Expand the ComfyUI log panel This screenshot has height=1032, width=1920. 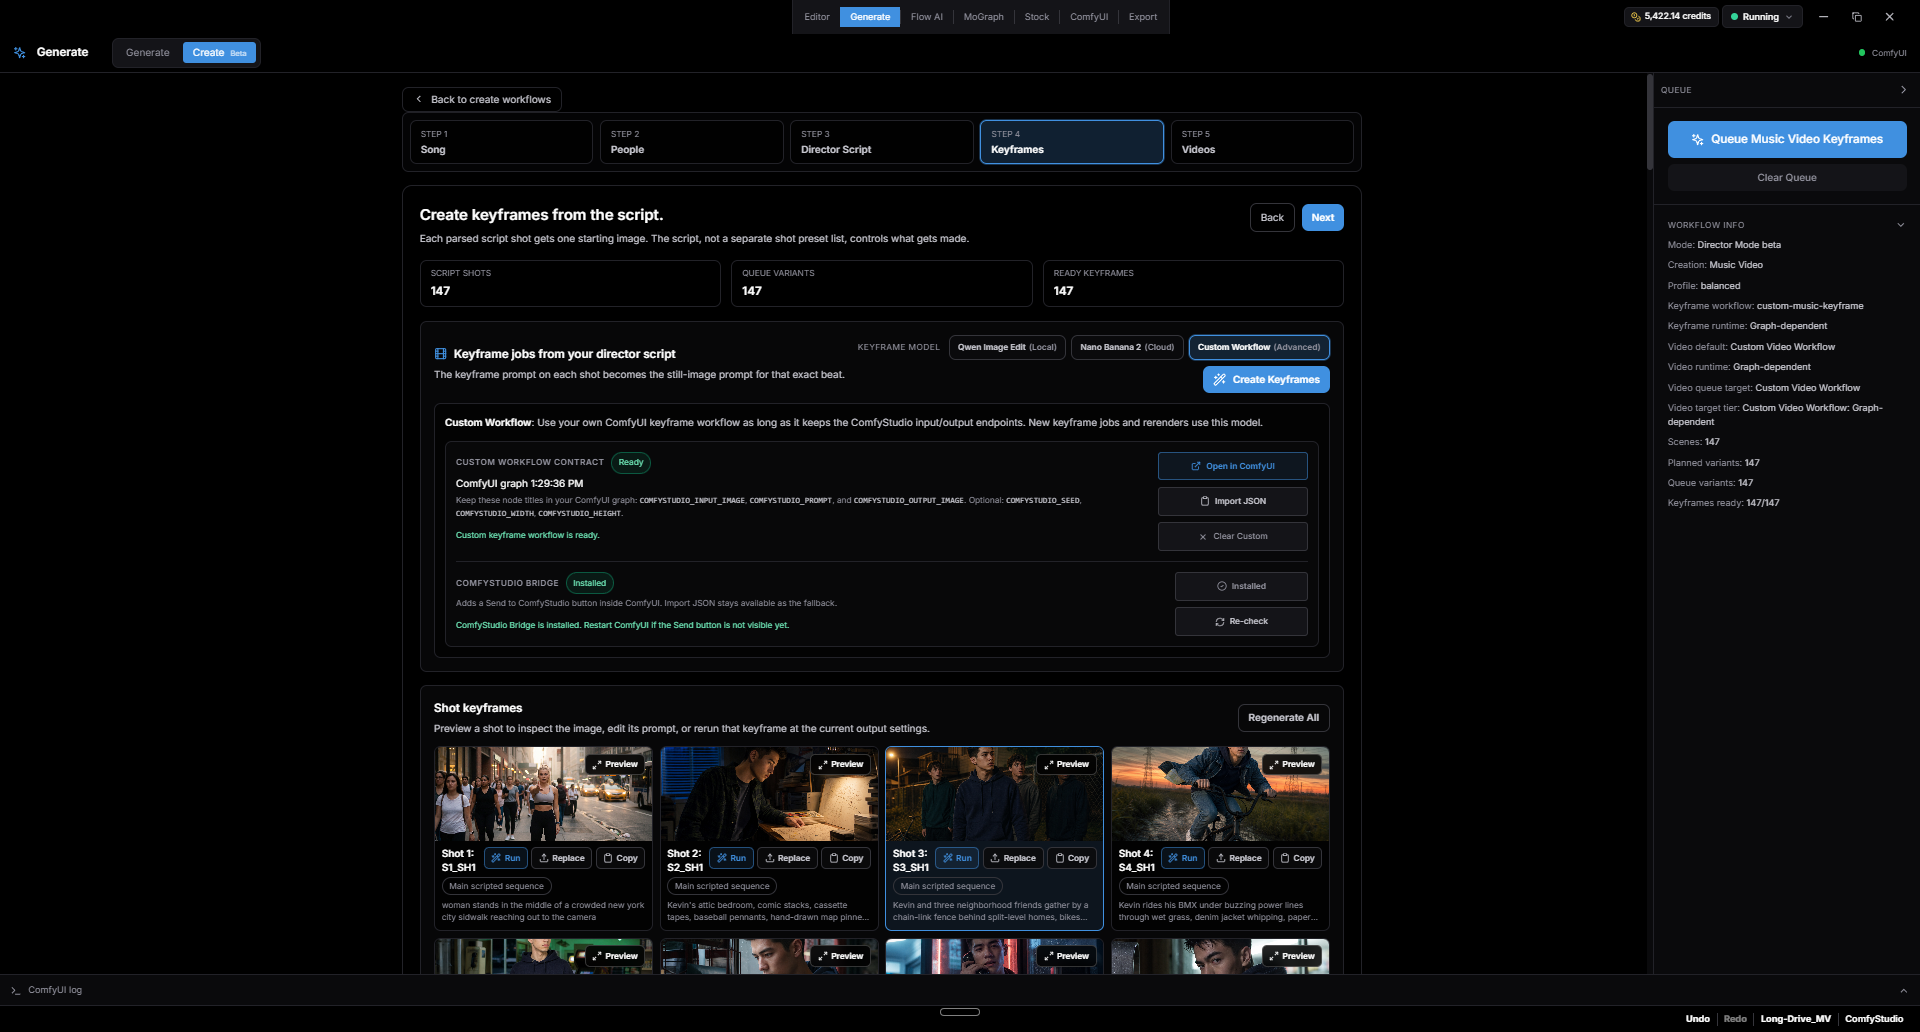pos(1903,990)
